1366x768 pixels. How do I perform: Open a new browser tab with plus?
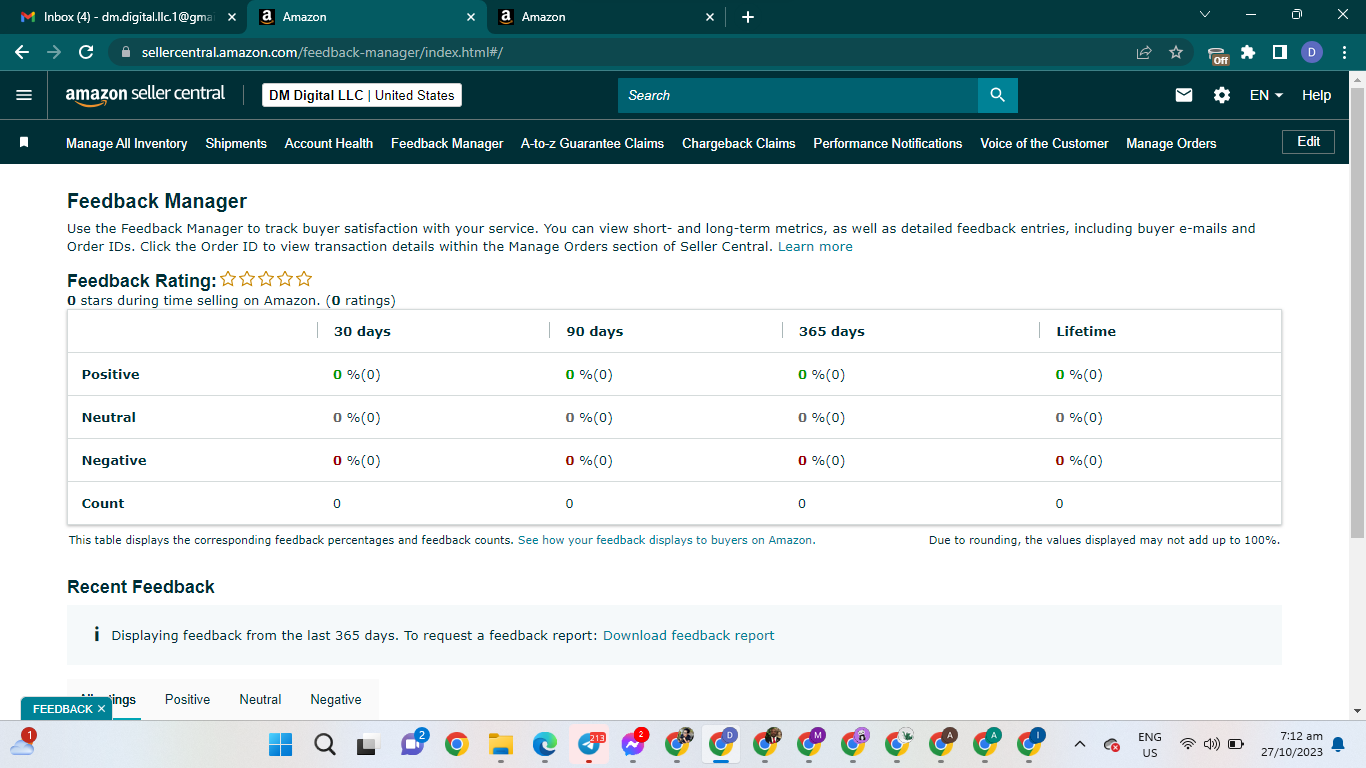click(x=748, y=17)
